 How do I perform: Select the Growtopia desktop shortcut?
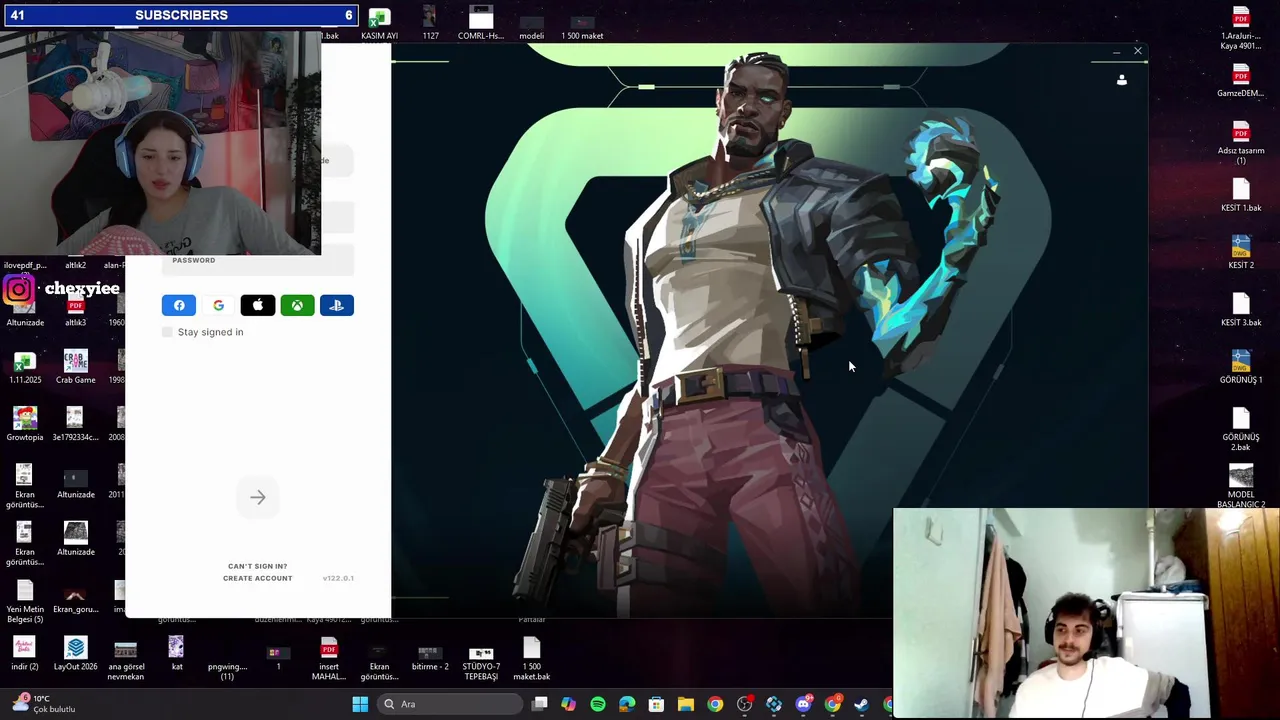(25, 424)
